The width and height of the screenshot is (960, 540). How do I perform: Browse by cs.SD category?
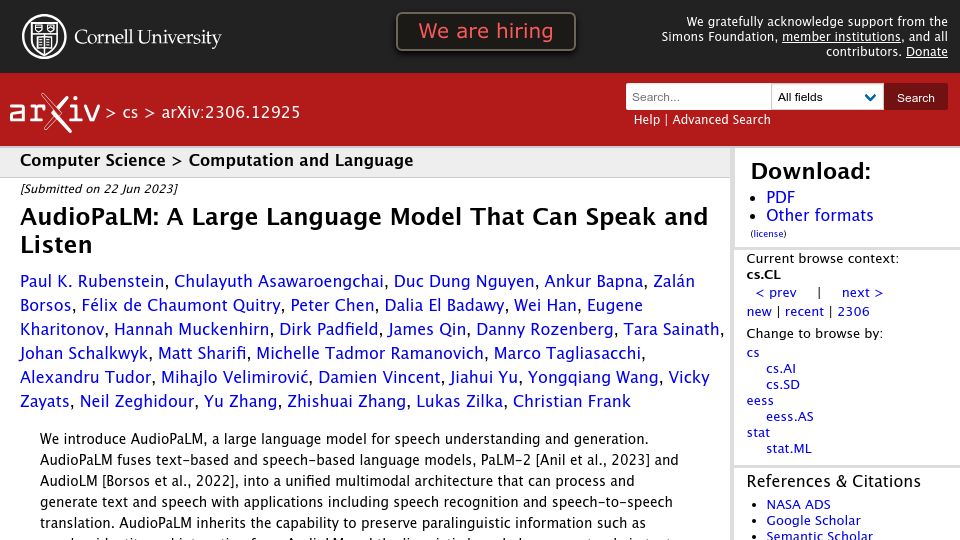[x=782, y=384]
